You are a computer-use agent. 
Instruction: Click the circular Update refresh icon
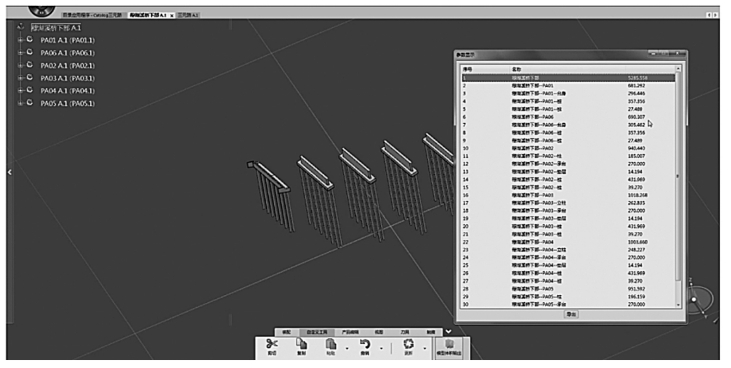point(408,344)
